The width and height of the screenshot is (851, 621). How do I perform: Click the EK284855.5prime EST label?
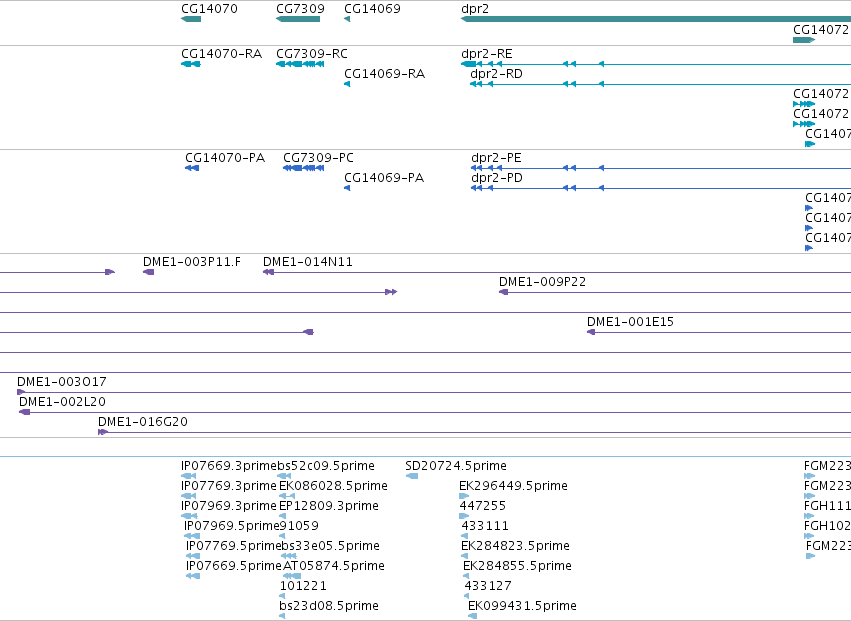517,567
